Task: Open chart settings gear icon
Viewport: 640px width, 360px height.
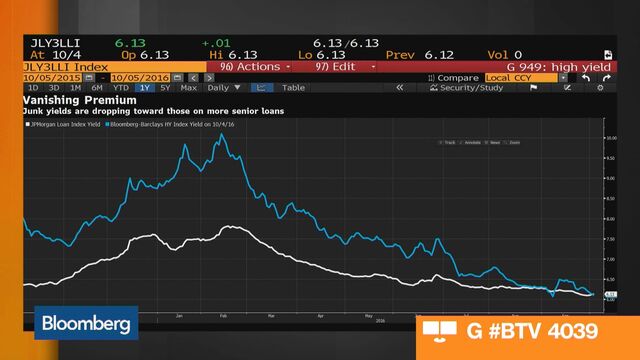Action: [x=600, y=88]
